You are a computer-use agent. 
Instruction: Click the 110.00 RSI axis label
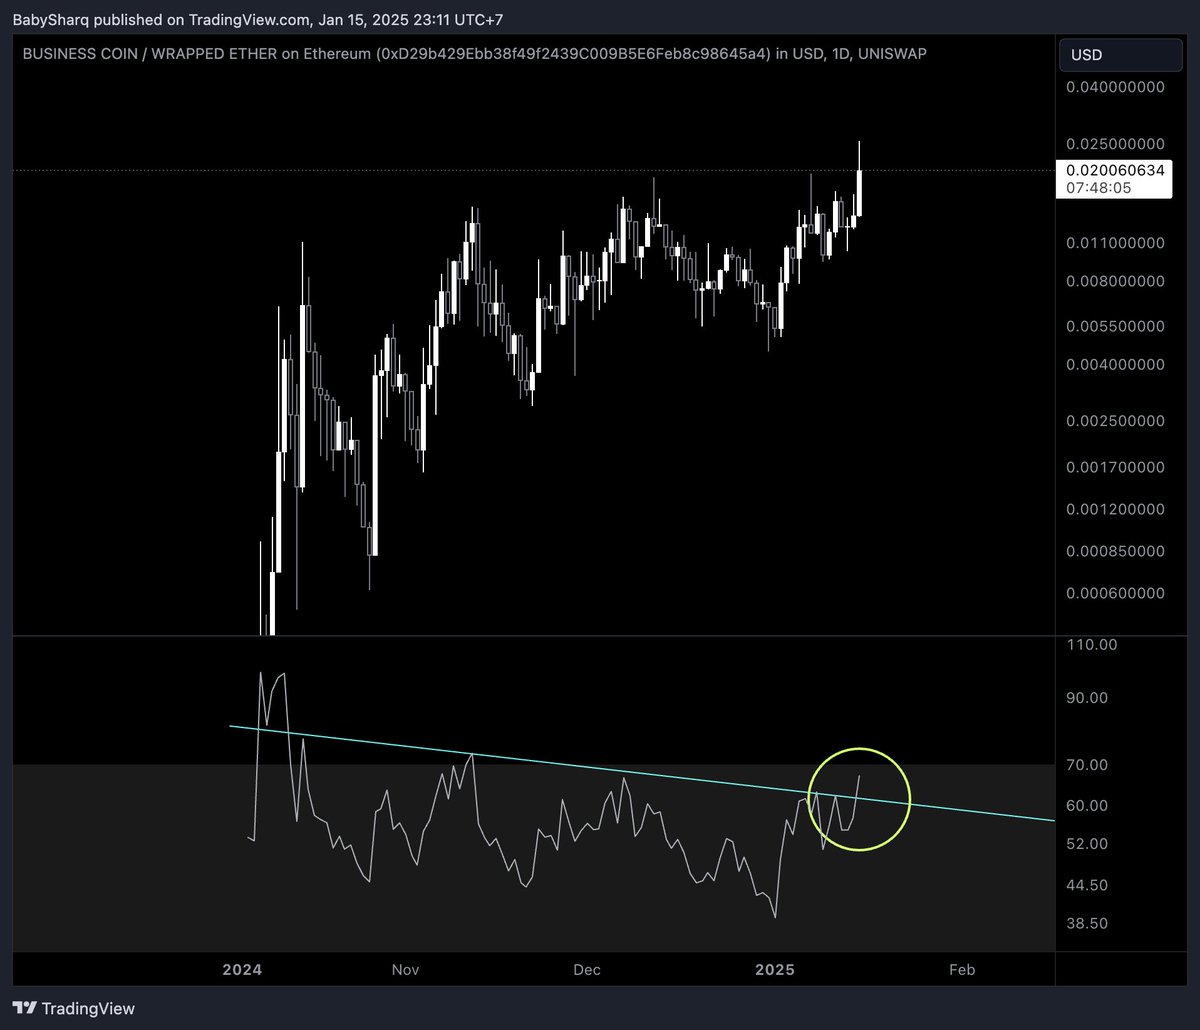pyautogui.click(x=1093, y=645)
